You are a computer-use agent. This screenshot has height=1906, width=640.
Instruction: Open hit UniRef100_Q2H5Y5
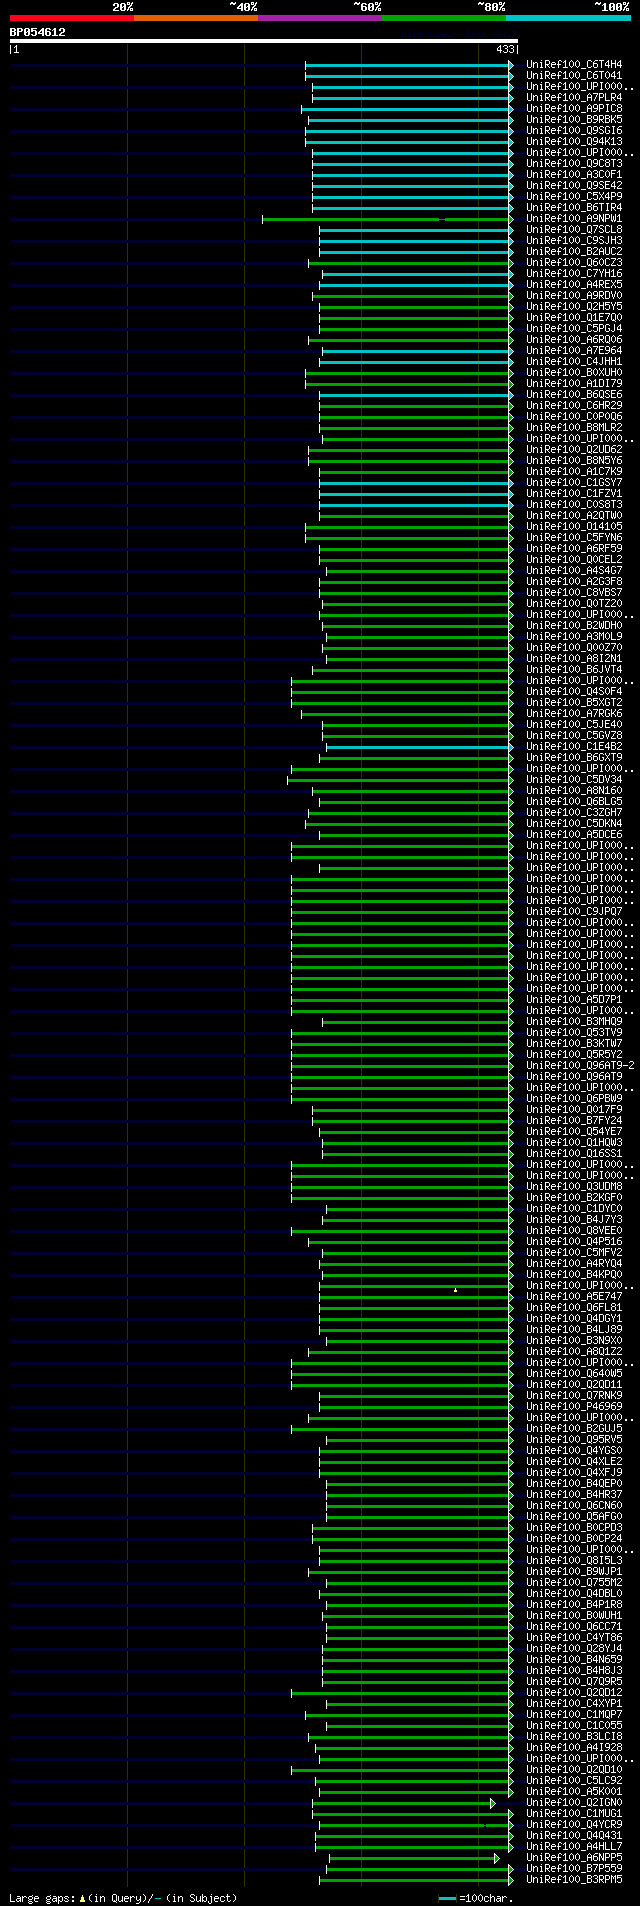[x=574, y=306]
